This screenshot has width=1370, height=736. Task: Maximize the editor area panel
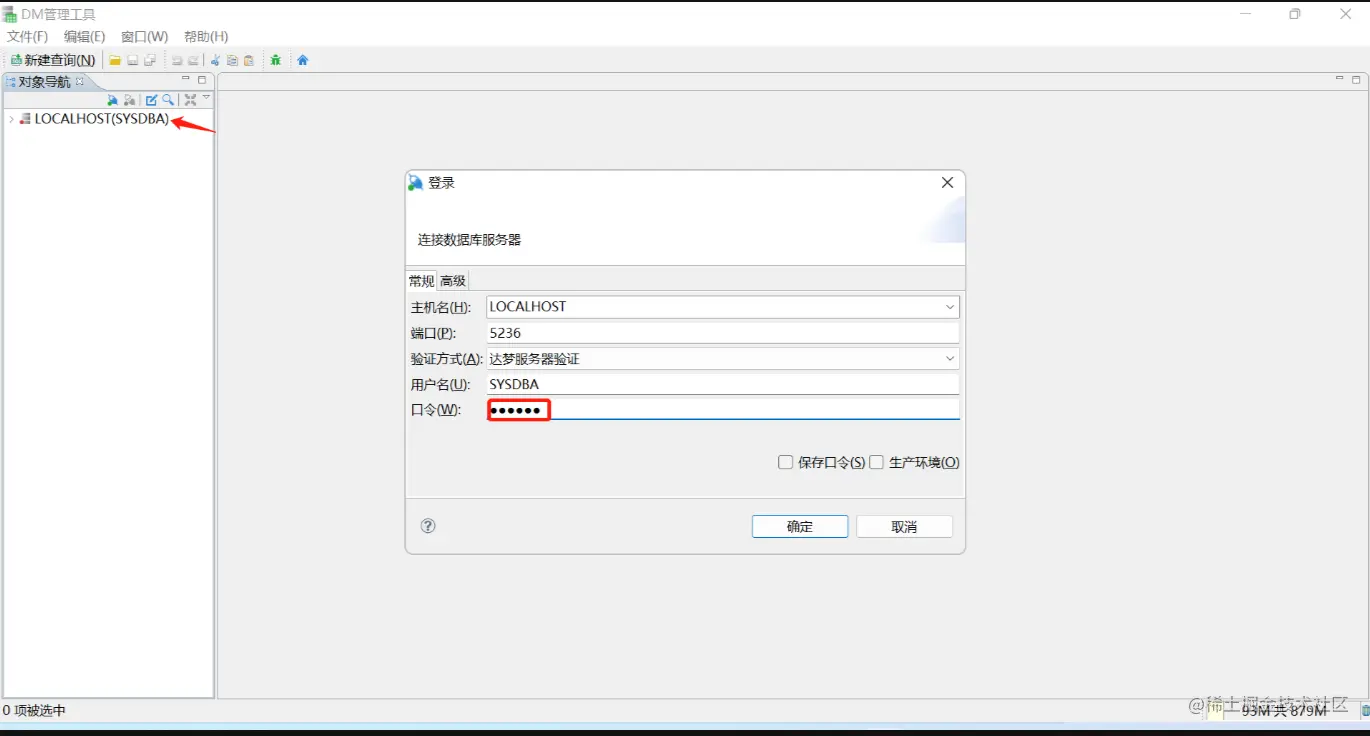point(1356,79)
